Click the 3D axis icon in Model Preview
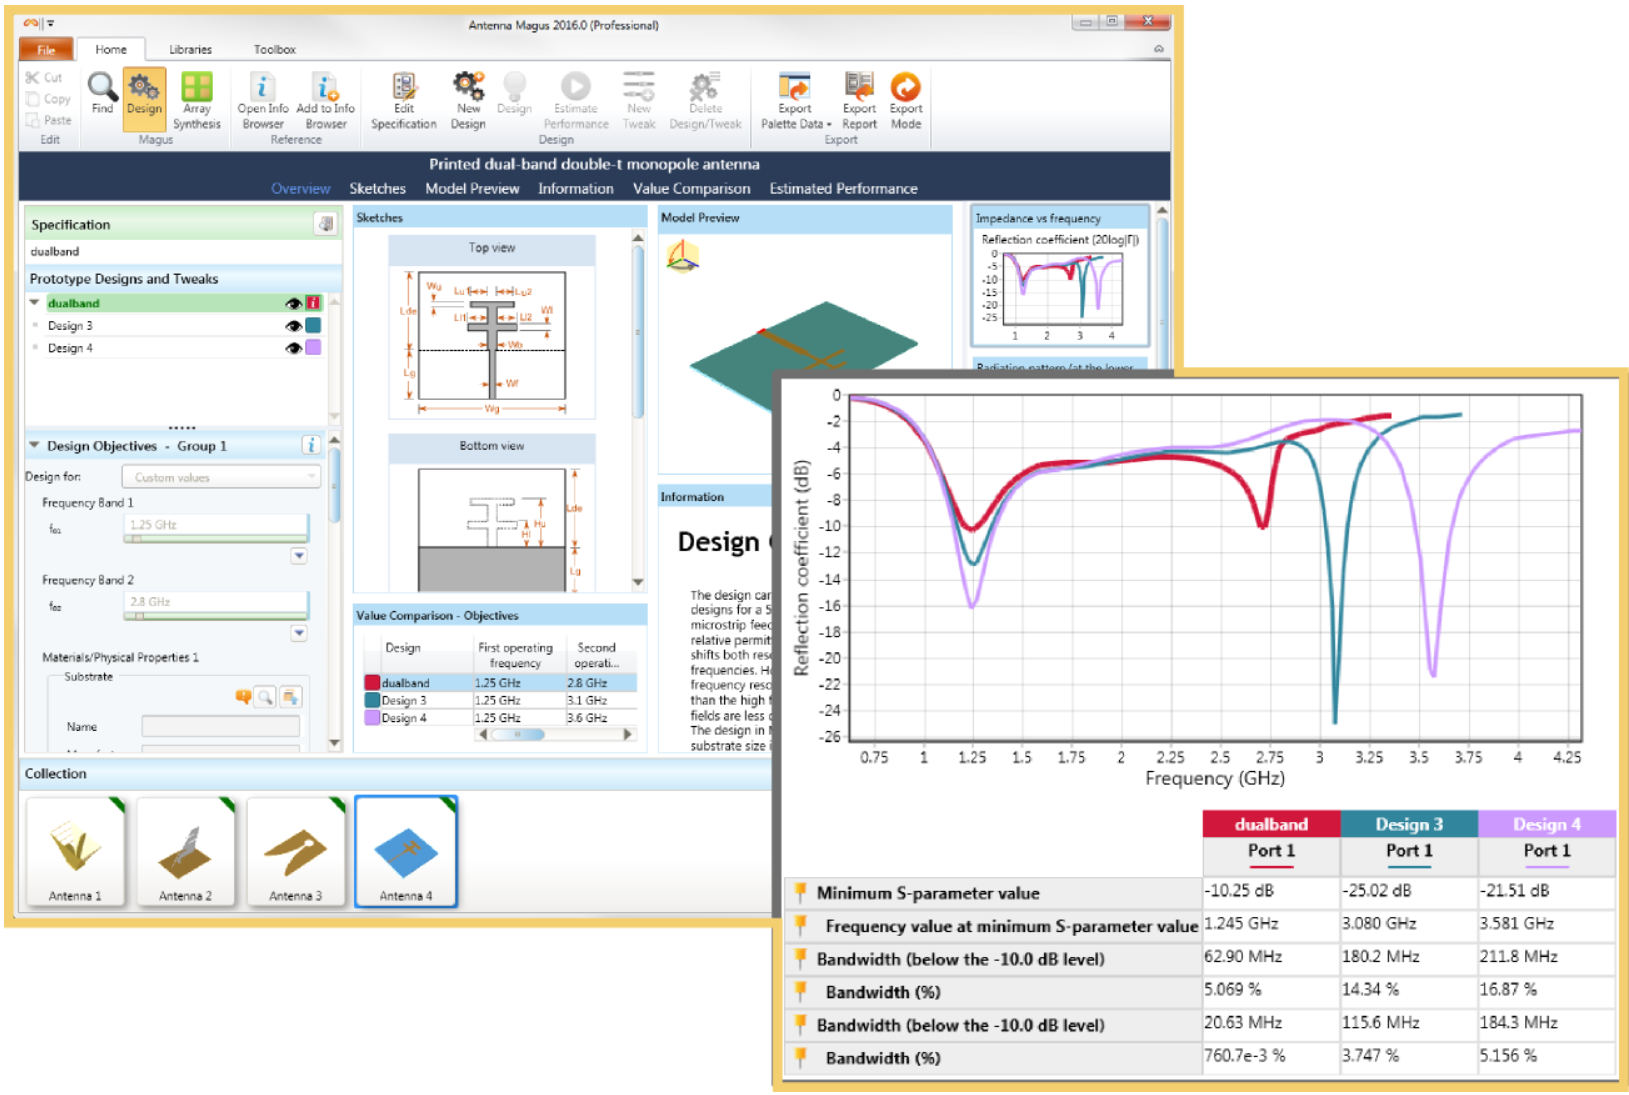The image size is (1629, 1095). click(x=683, y=258)
